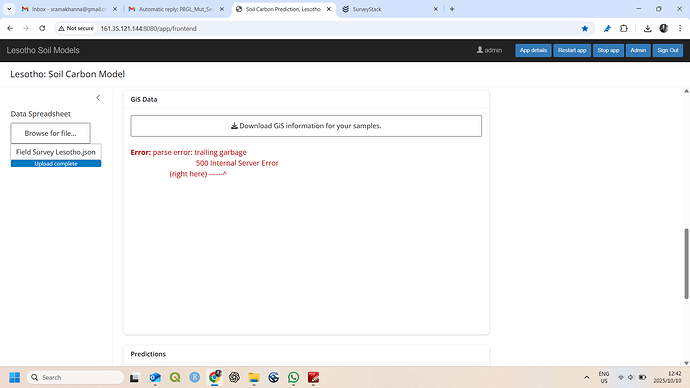Click the bookmark star icon
The width and height of the screenshot is (690, 388).
tap(584, 28)
